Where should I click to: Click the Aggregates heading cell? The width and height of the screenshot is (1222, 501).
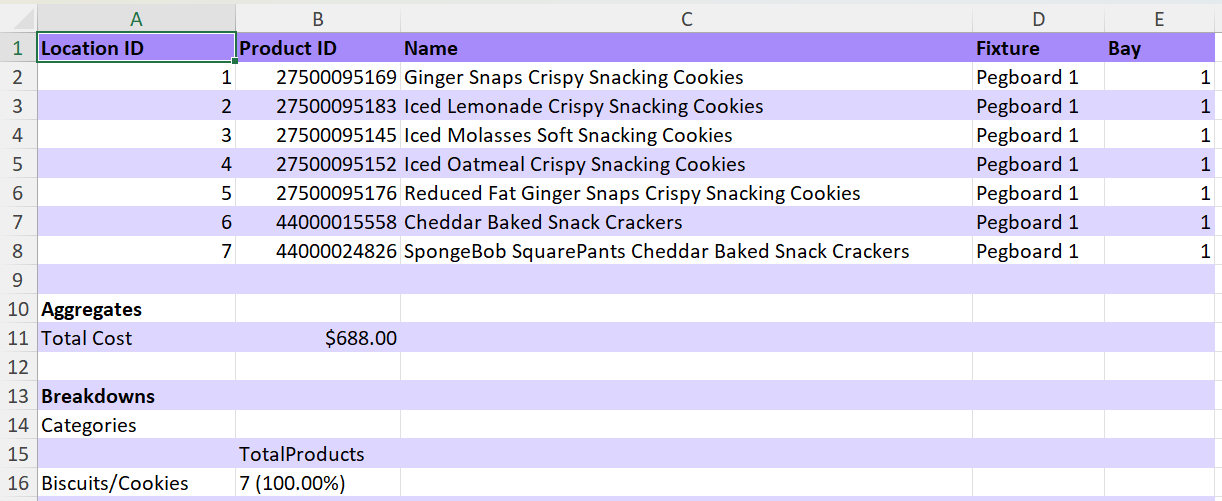coord(136,309)
